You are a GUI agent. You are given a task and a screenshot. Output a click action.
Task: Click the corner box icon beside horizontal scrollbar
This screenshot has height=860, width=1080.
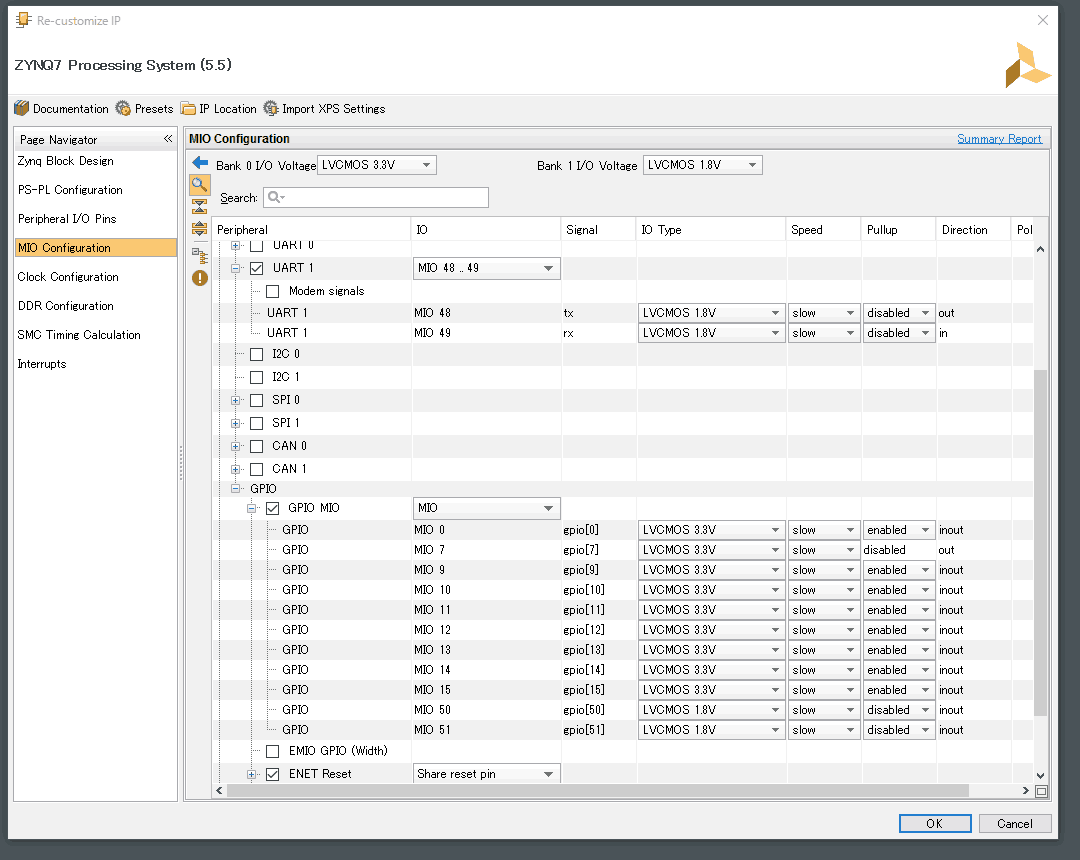coord(1041,791)
